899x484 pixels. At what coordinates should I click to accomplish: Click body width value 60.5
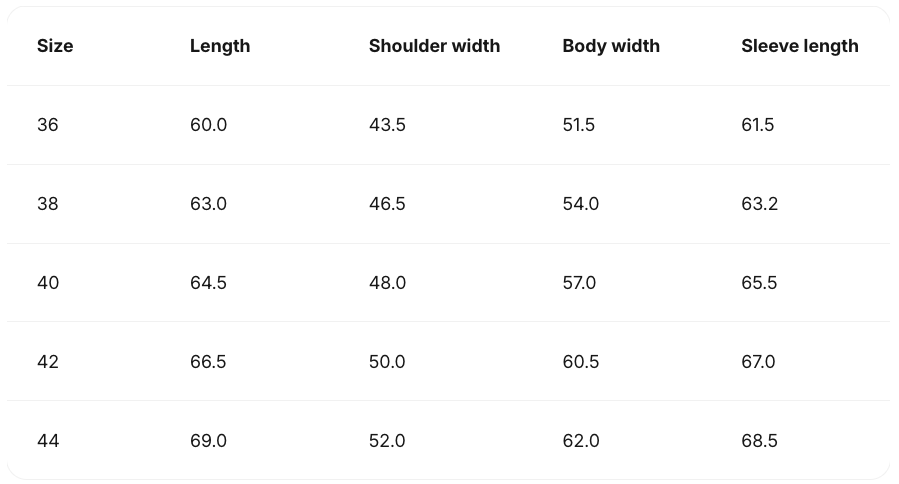pyautogui.click(x=581, y=362)
